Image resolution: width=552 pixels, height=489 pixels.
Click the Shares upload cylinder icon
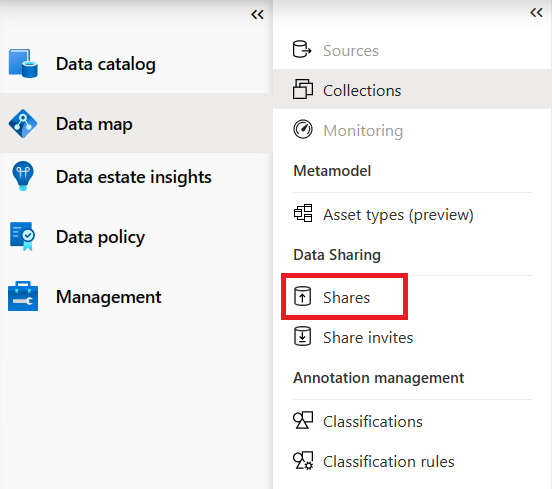pos(302,296)
